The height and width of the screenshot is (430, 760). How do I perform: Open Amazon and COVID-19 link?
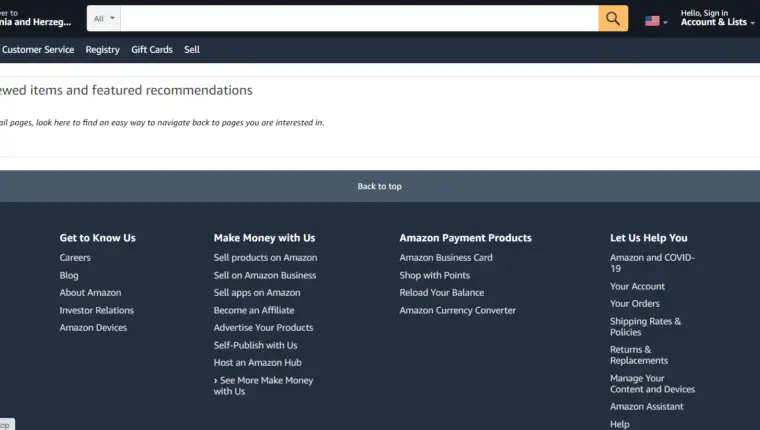click(x=652, y=263)
